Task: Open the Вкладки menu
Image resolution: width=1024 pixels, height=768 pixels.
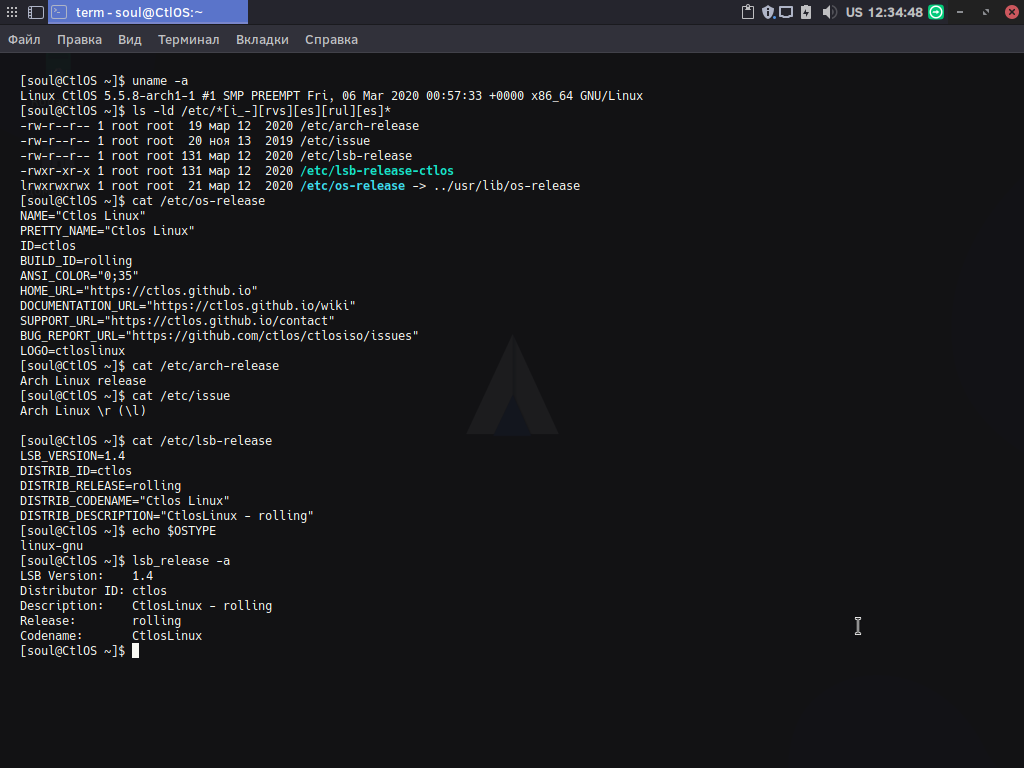Action: (x=262, y=40)
